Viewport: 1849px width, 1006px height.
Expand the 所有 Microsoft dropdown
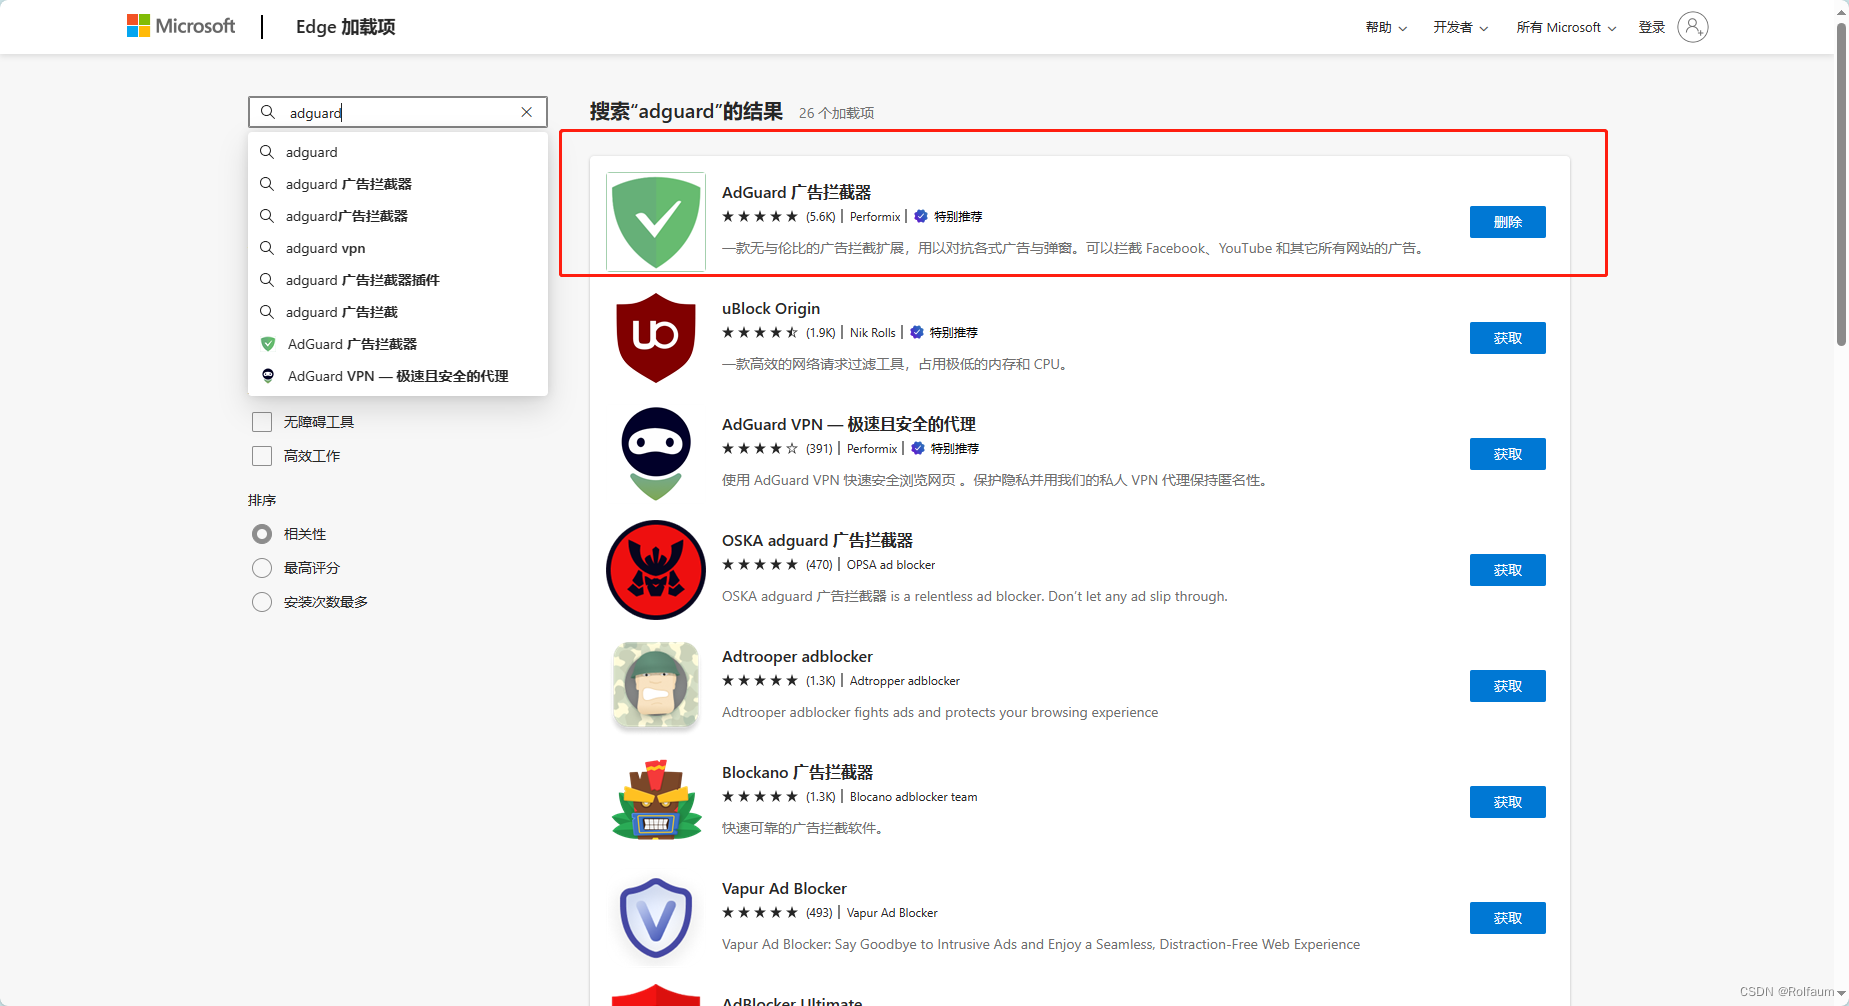[1566, 27]
